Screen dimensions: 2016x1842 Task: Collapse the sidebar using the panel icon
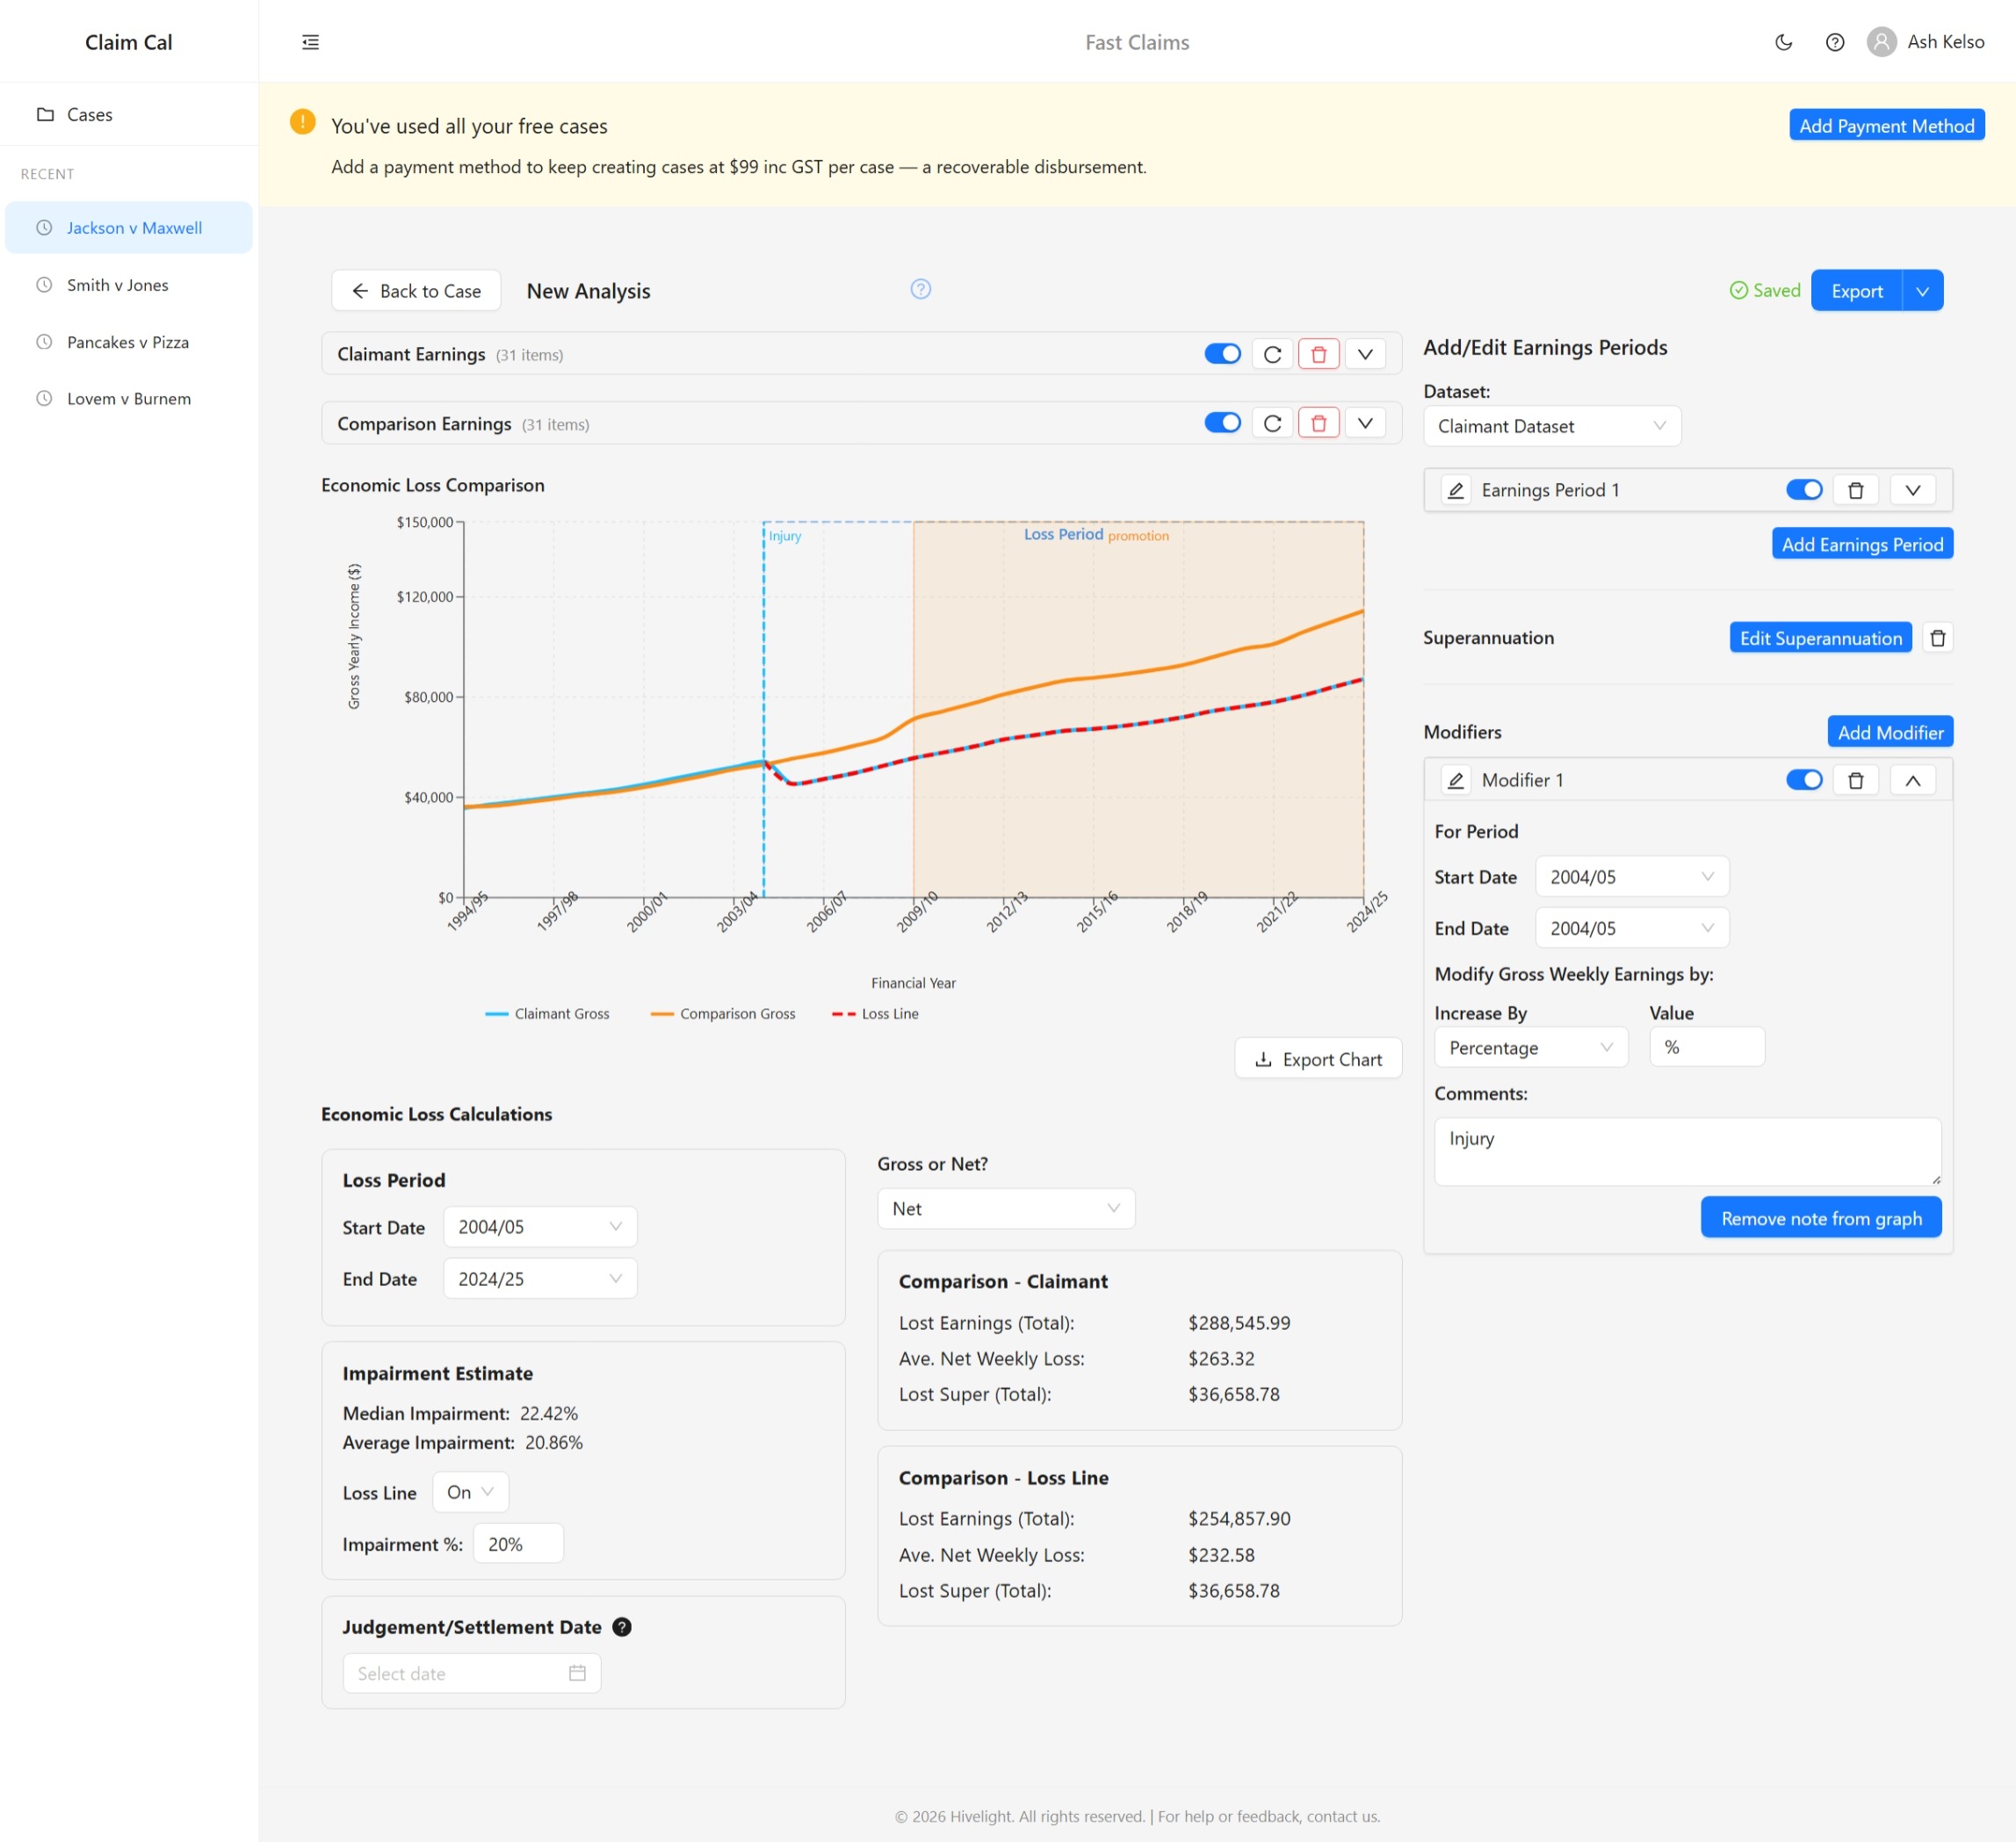(x=310, y=41)
